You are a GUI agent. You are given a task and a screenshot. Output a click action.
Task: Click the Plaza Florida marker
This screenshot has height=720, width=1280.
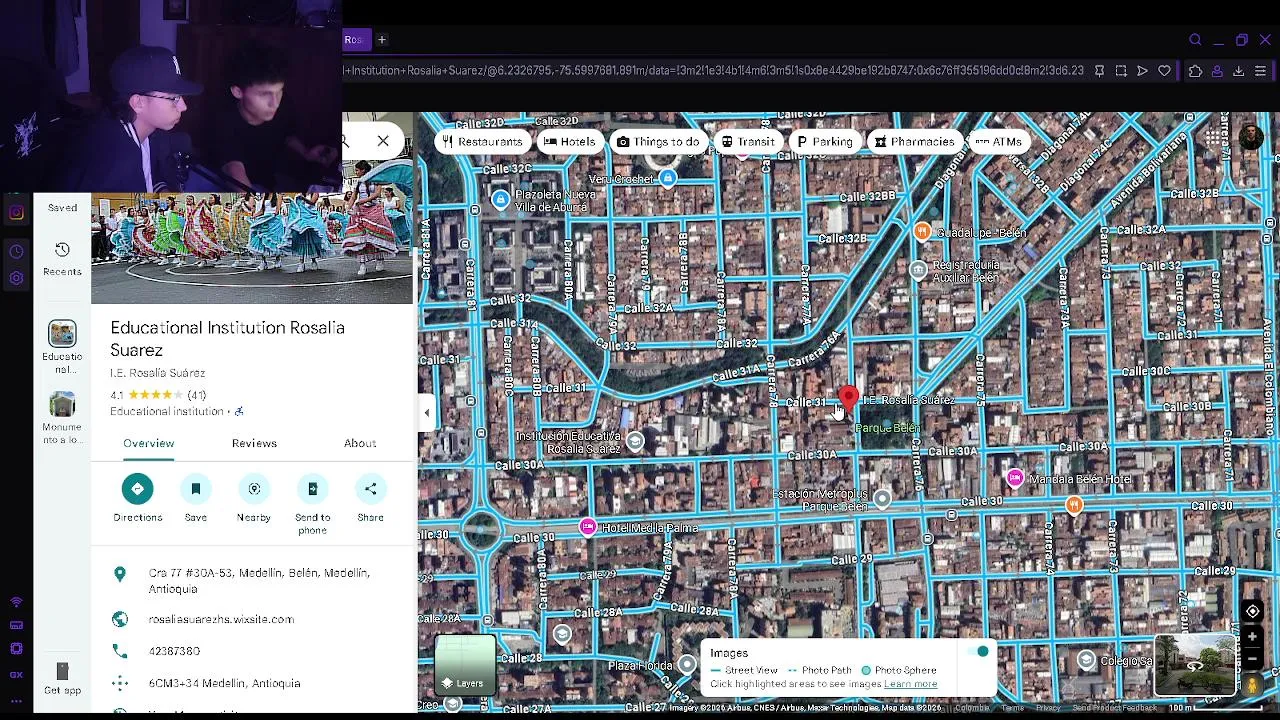point(687,664)
